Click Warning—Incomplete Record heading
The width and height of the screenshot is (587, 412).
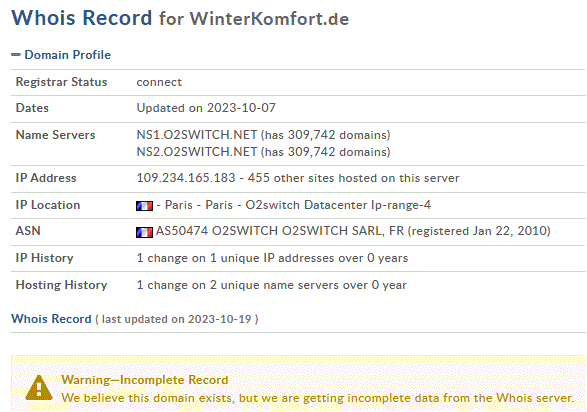click(145, 380)
